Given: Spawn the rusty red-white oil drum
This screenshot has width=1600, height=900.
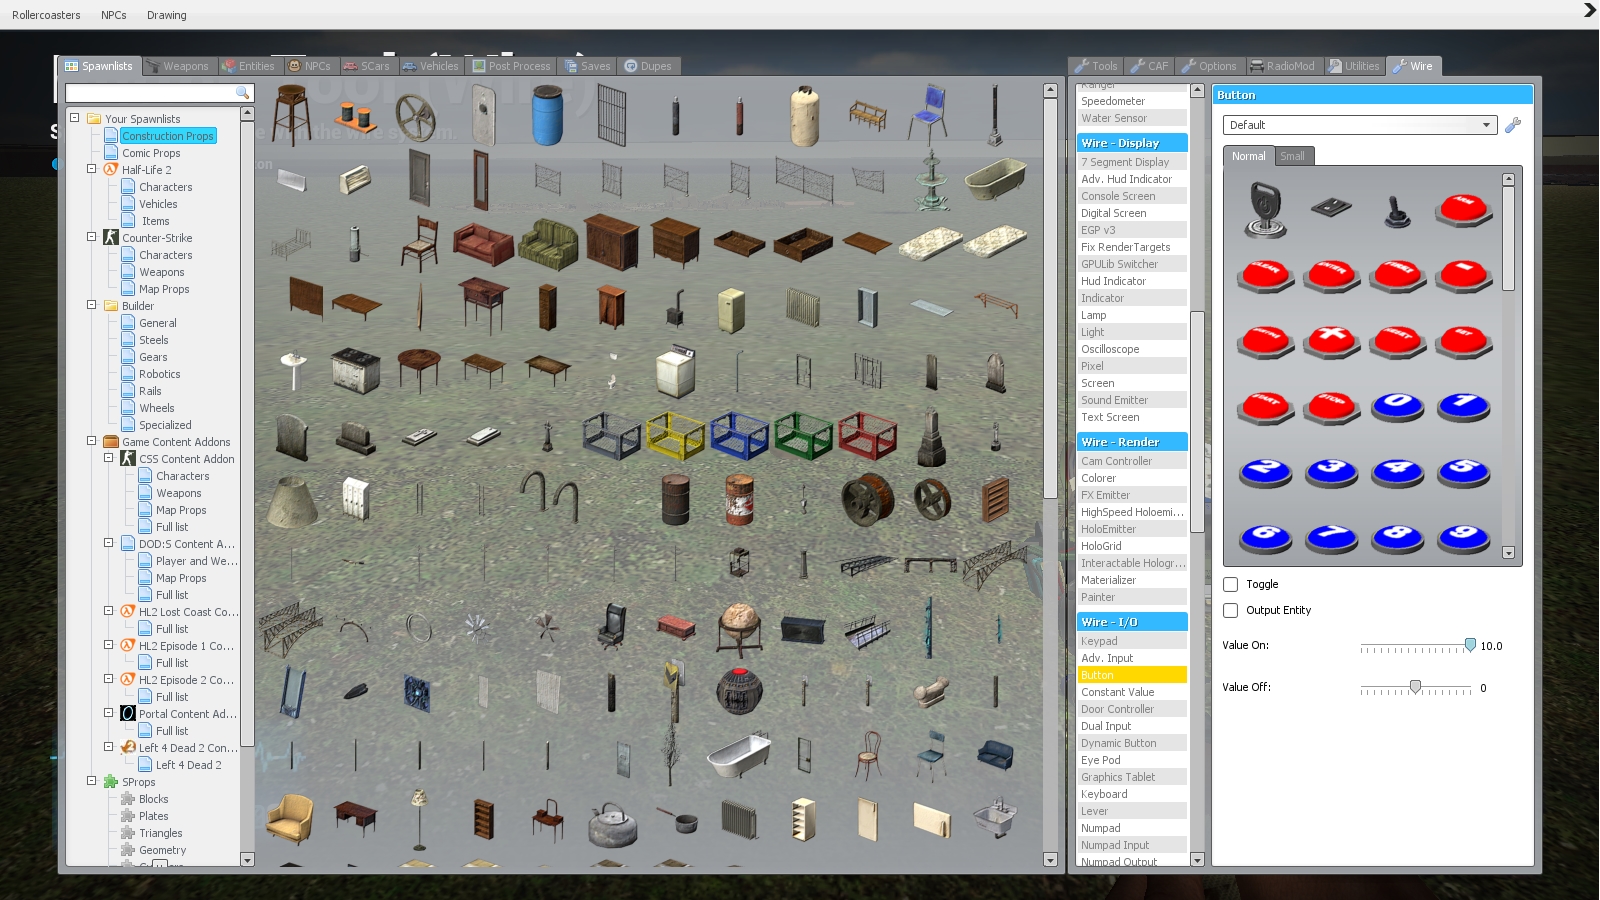Looking at the screenshot, I should pyautogui.click(x=740, y=499).
